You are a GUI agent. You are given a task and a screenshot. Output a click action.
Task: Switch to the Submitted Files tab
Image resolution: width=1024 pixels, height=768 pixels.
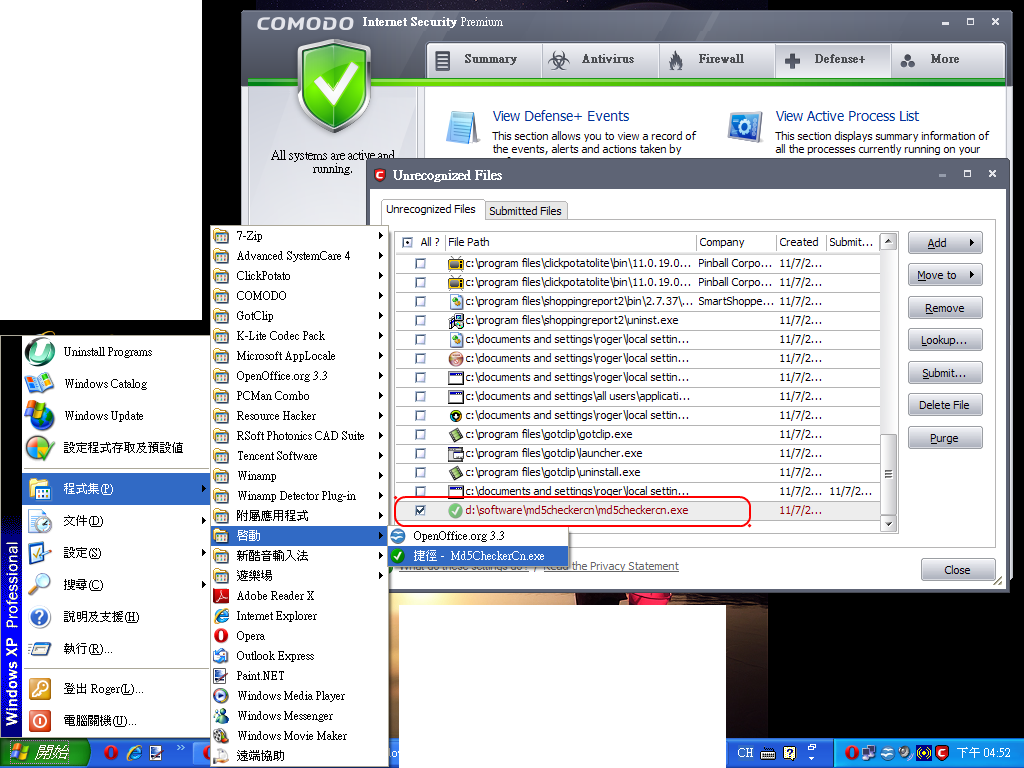[525, 211]
